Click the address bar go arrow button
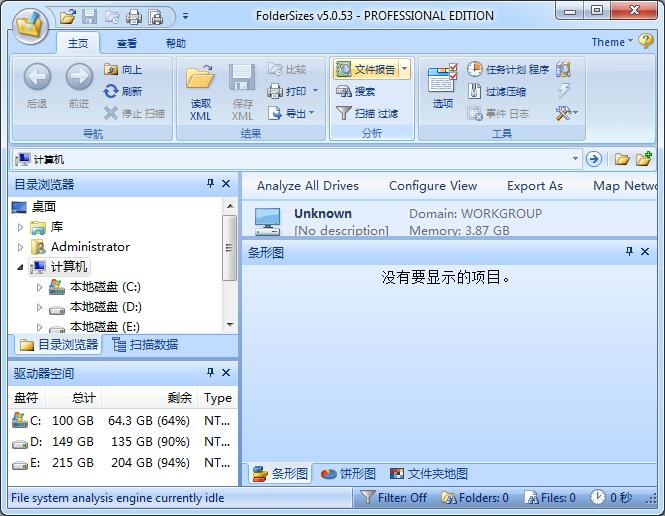The height and width of the screenshot is (516, 665). (594, 159)
